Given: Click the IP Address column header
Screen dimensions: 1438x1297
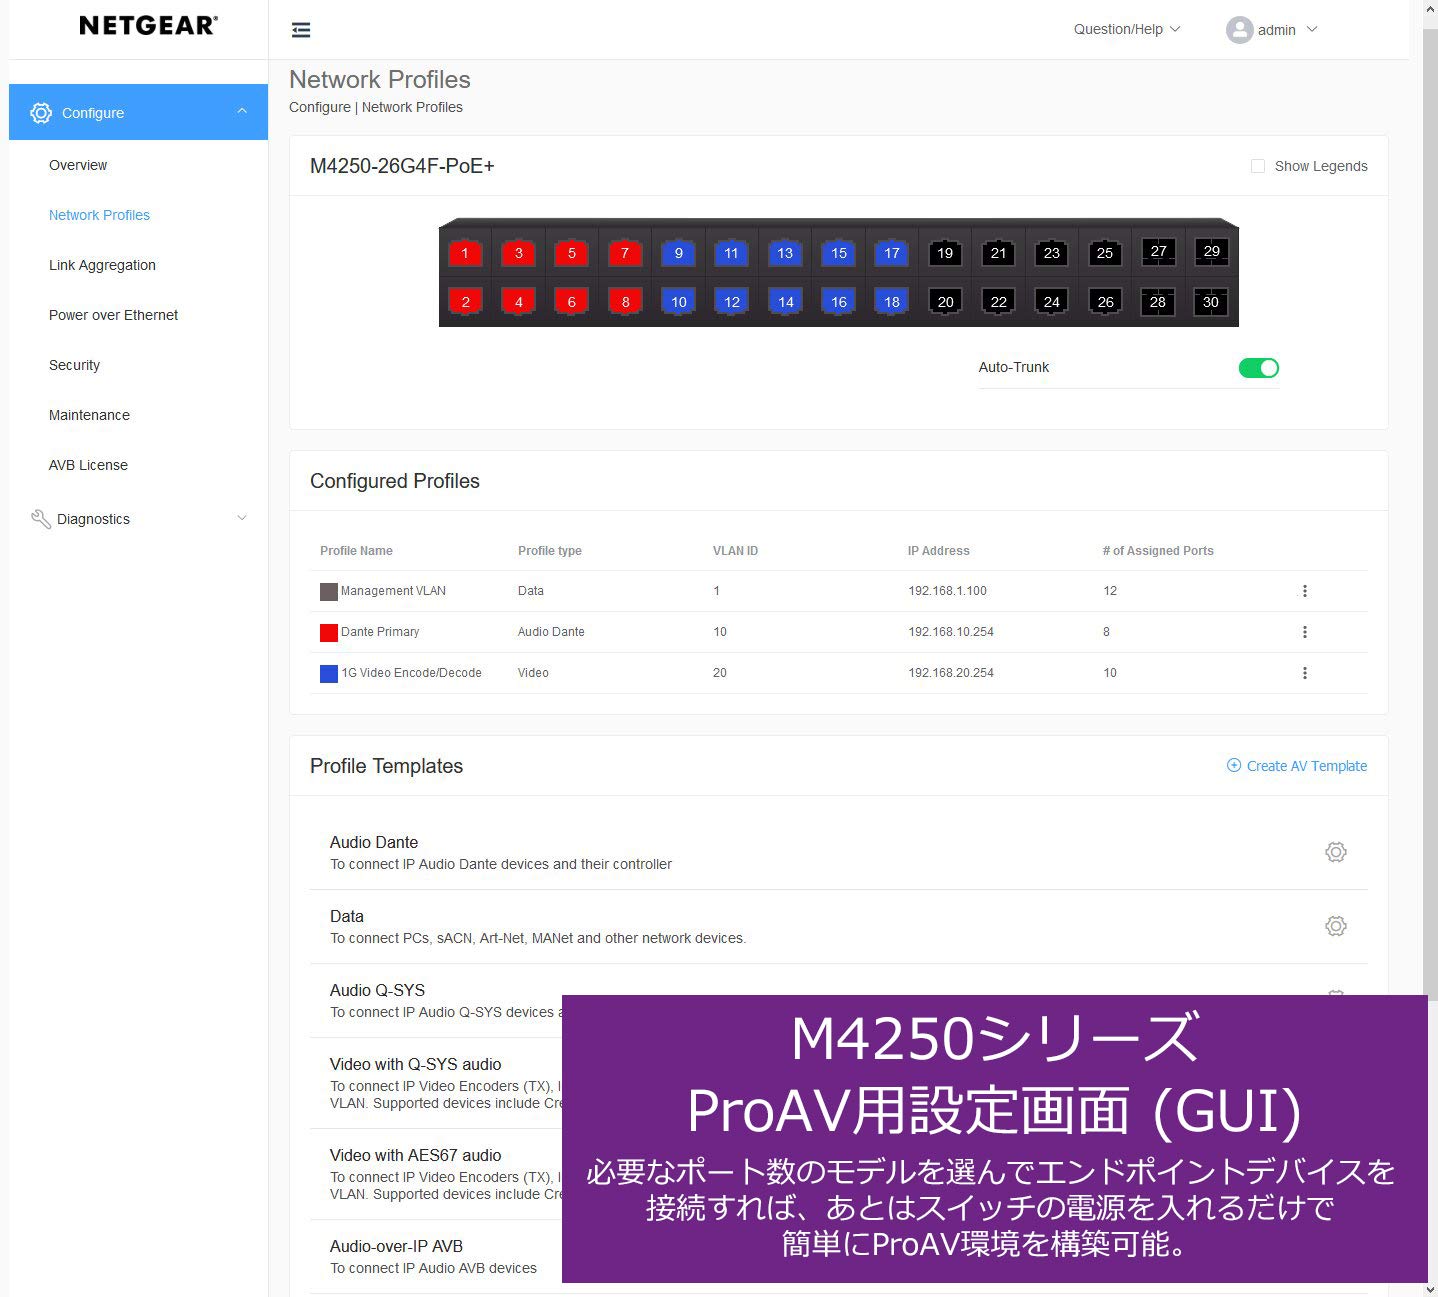Looking at the screenshot, I should pos(939,551).
